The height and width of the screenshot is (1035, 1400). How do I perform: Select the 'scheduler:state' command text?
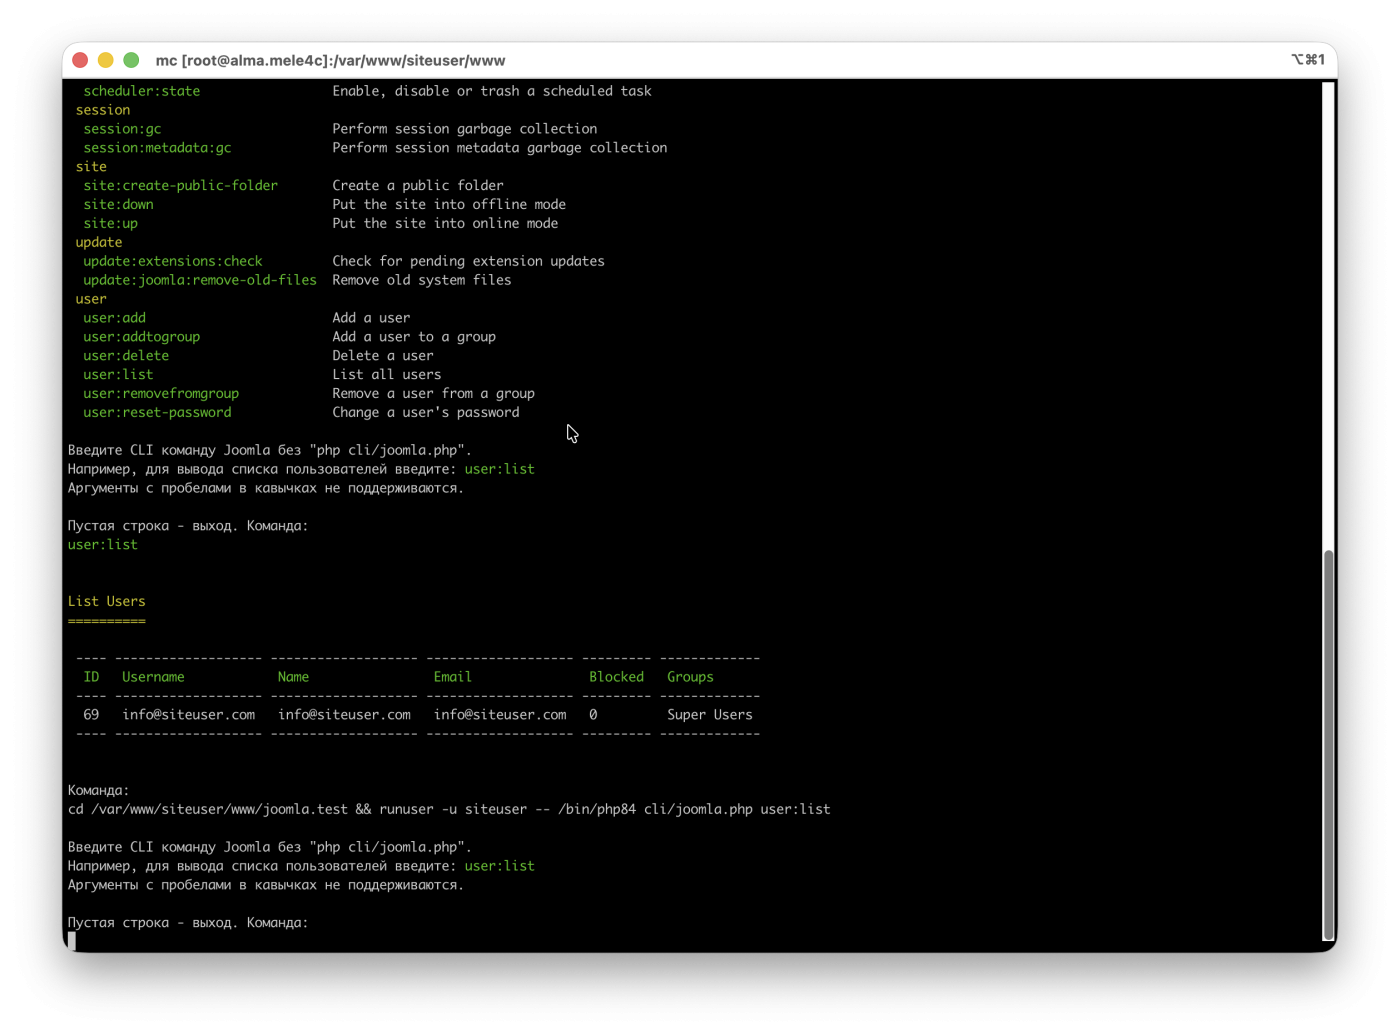pos(142,91)
